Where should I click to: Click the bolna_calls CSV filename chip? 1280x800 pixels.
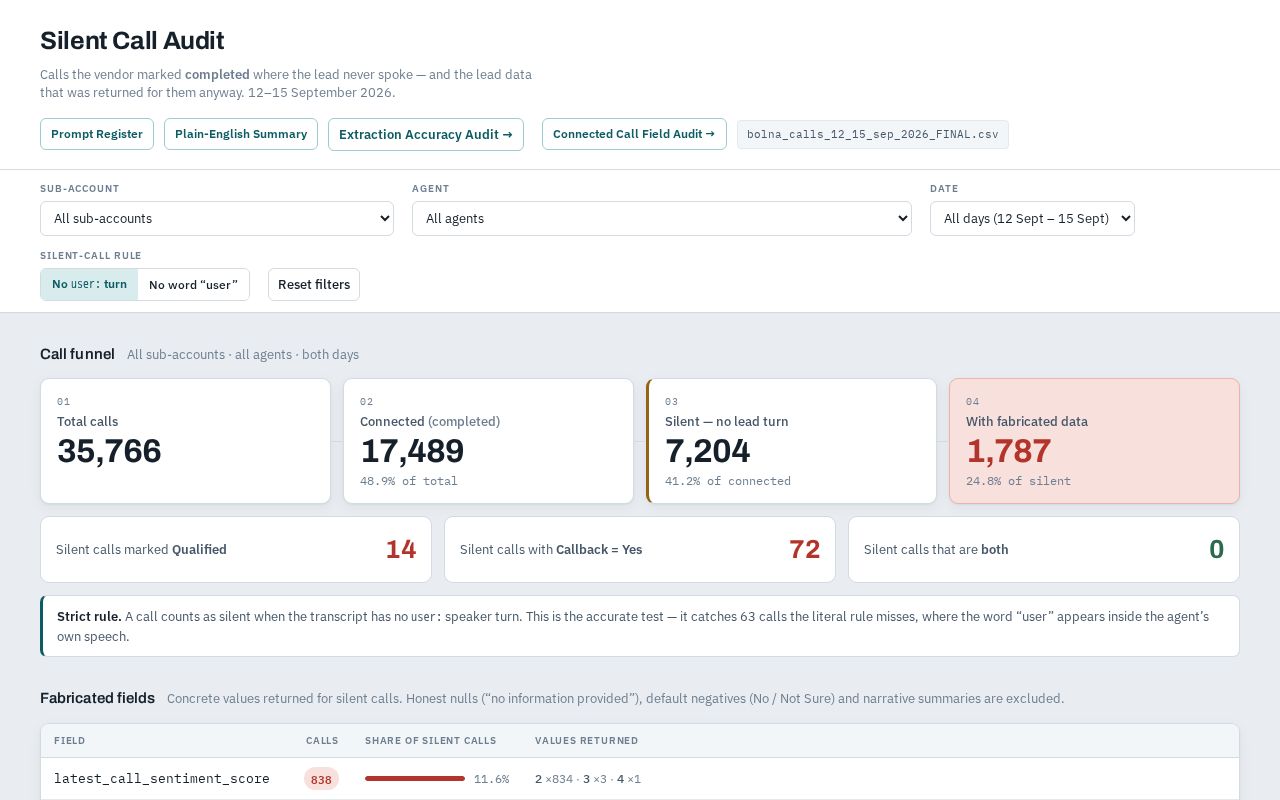click(873, 134)
